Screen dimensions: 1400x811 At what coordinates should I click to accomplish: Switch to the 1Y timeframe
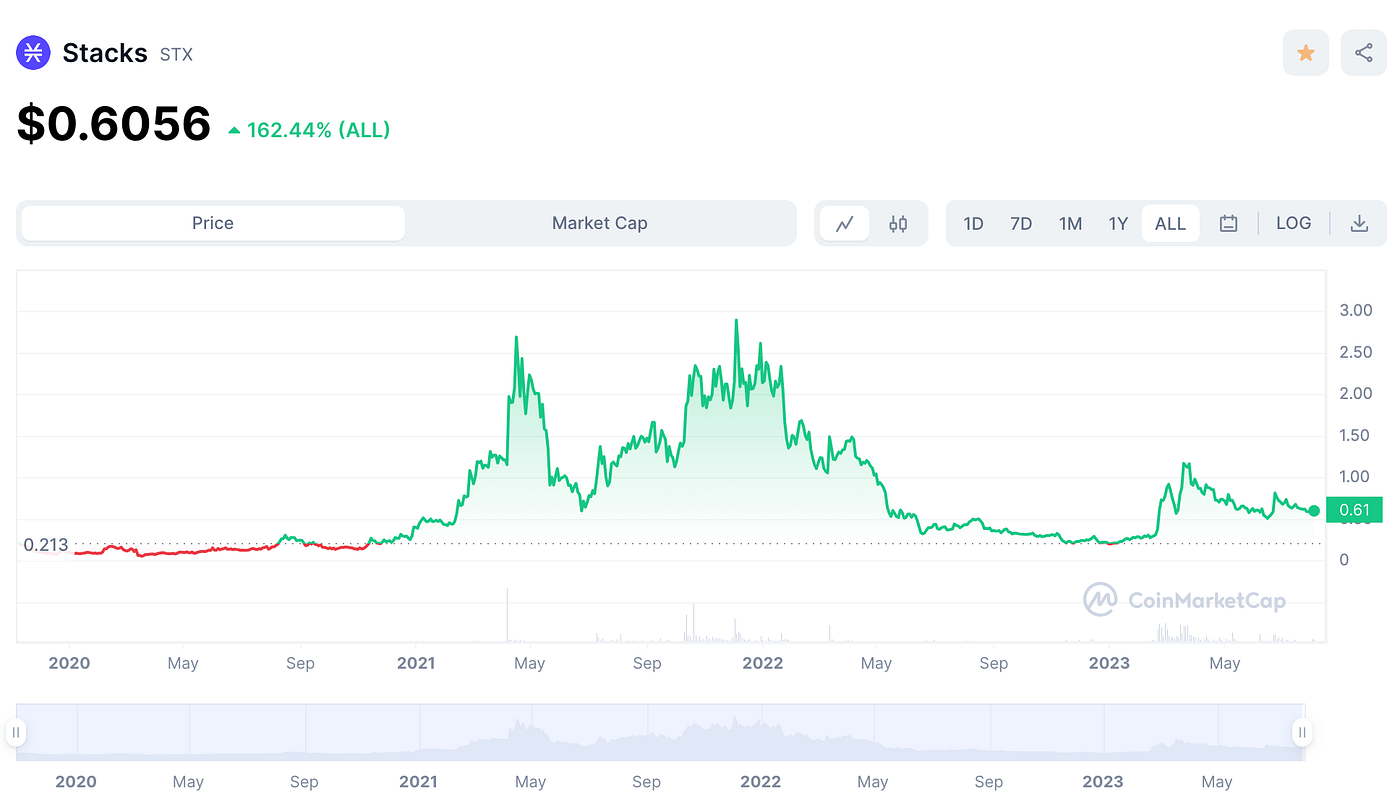click(1118, 223)
